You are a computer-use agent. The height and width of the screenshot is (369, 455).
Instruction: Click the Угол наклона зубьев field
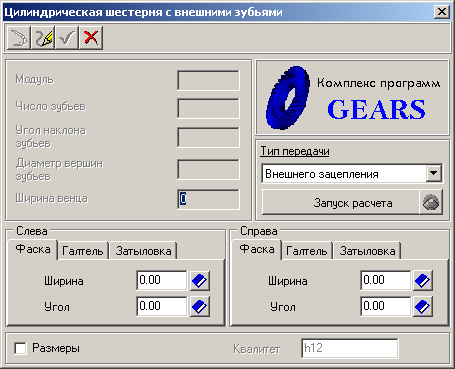coord(208,137)
